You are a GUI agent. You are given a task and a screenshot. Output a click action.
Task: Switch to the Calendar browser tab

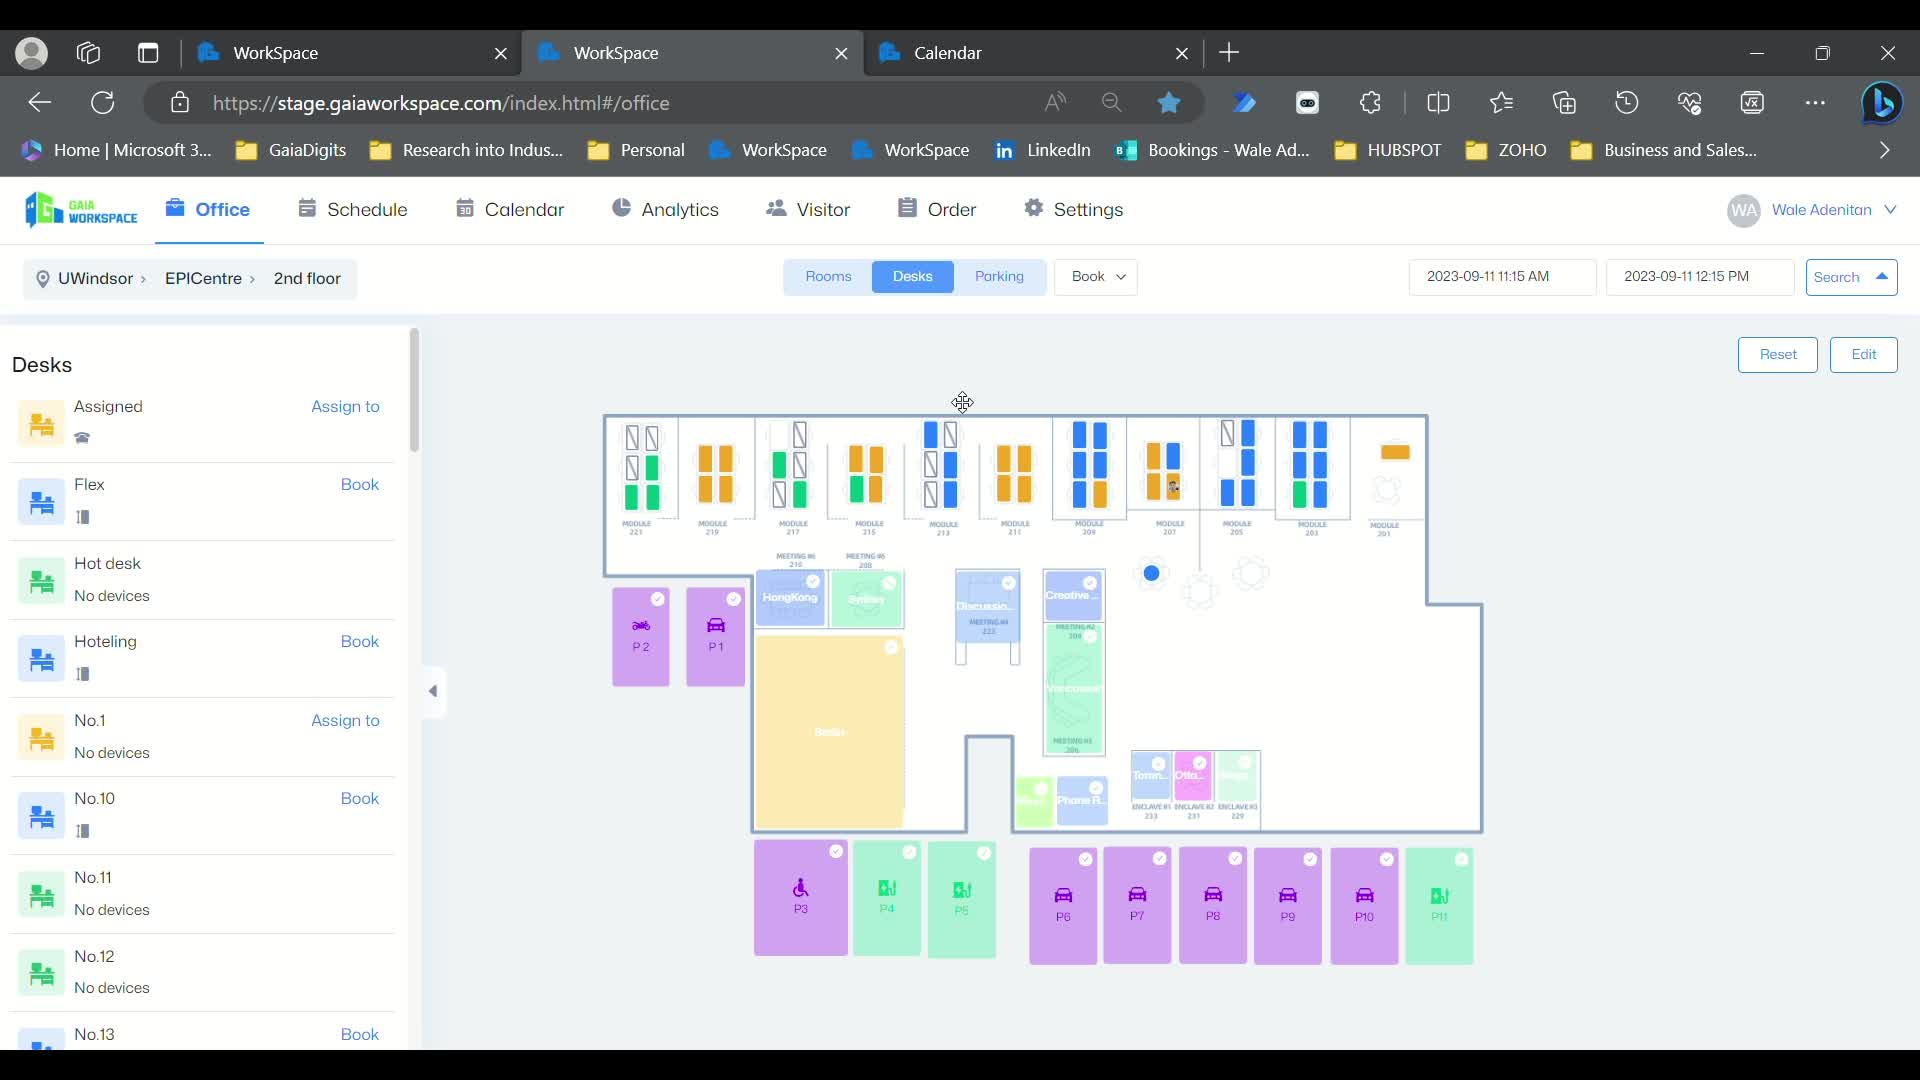coord(947,53)
